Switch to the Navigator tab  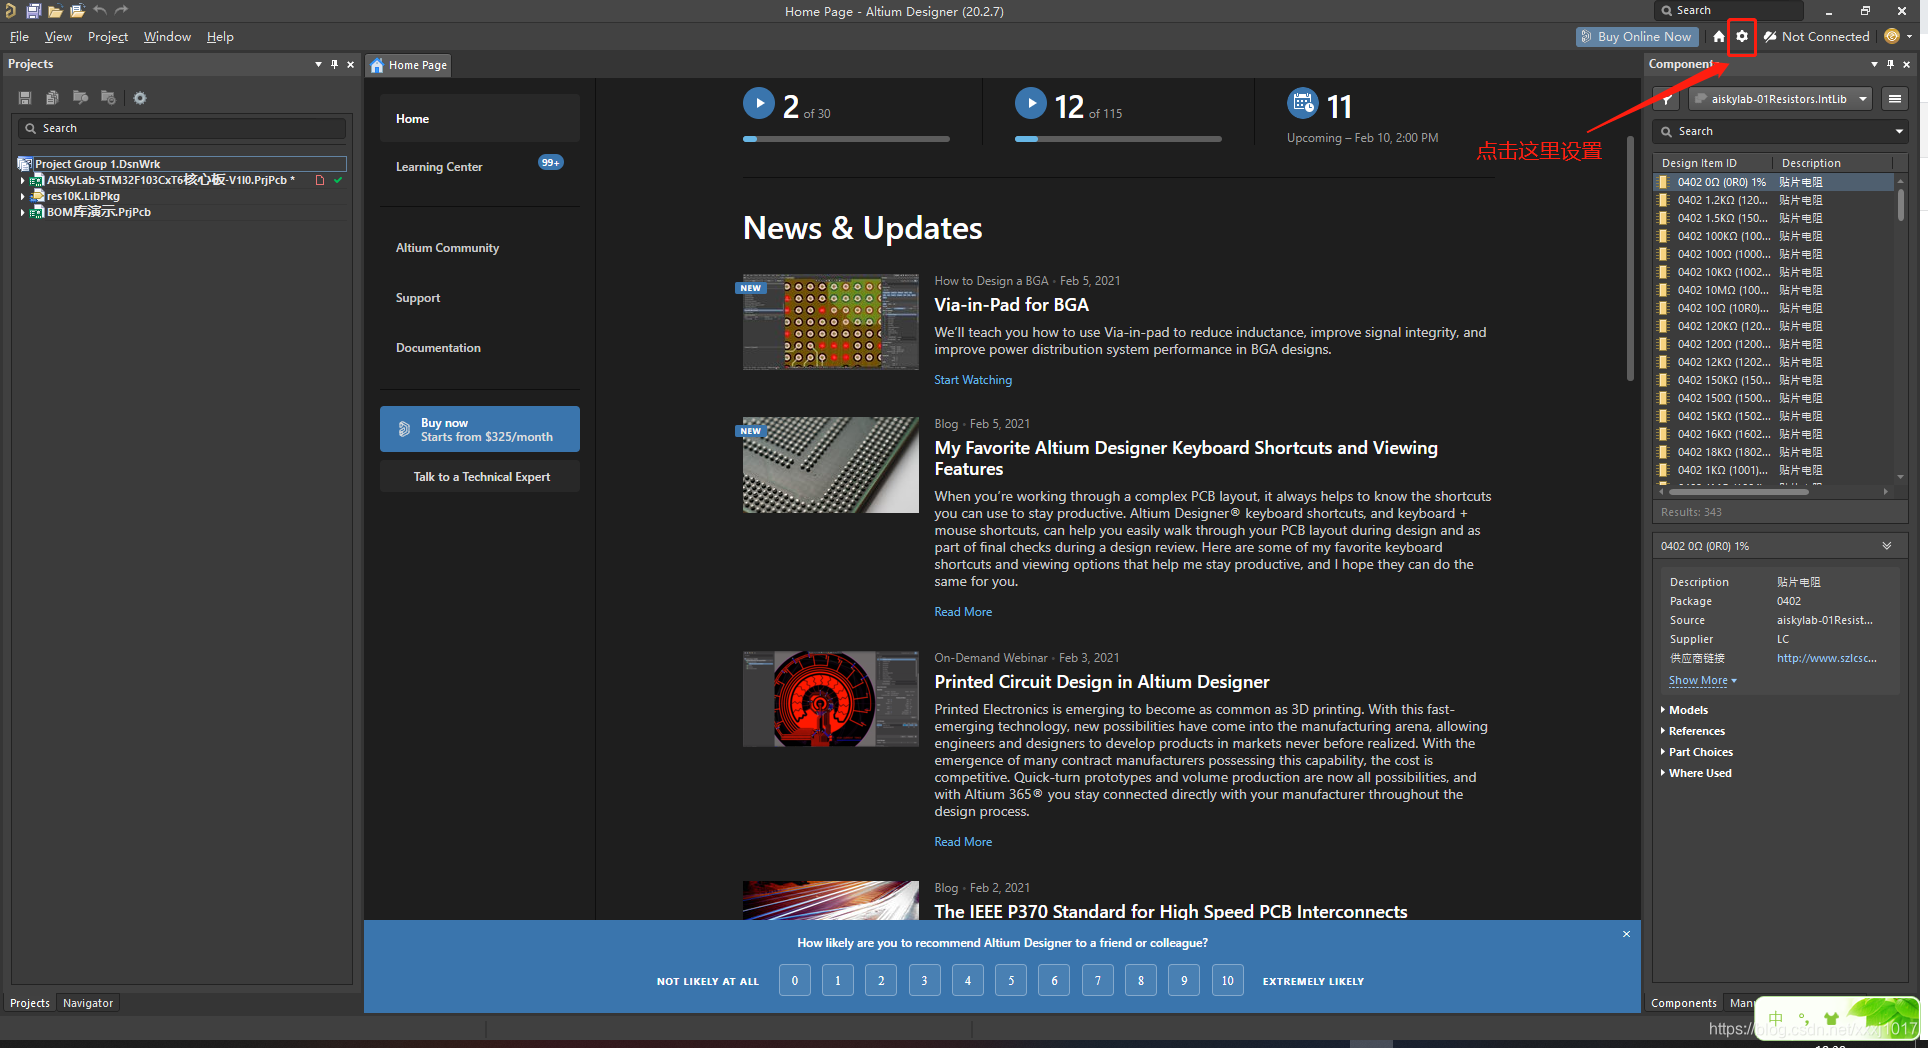point(88,1003)
